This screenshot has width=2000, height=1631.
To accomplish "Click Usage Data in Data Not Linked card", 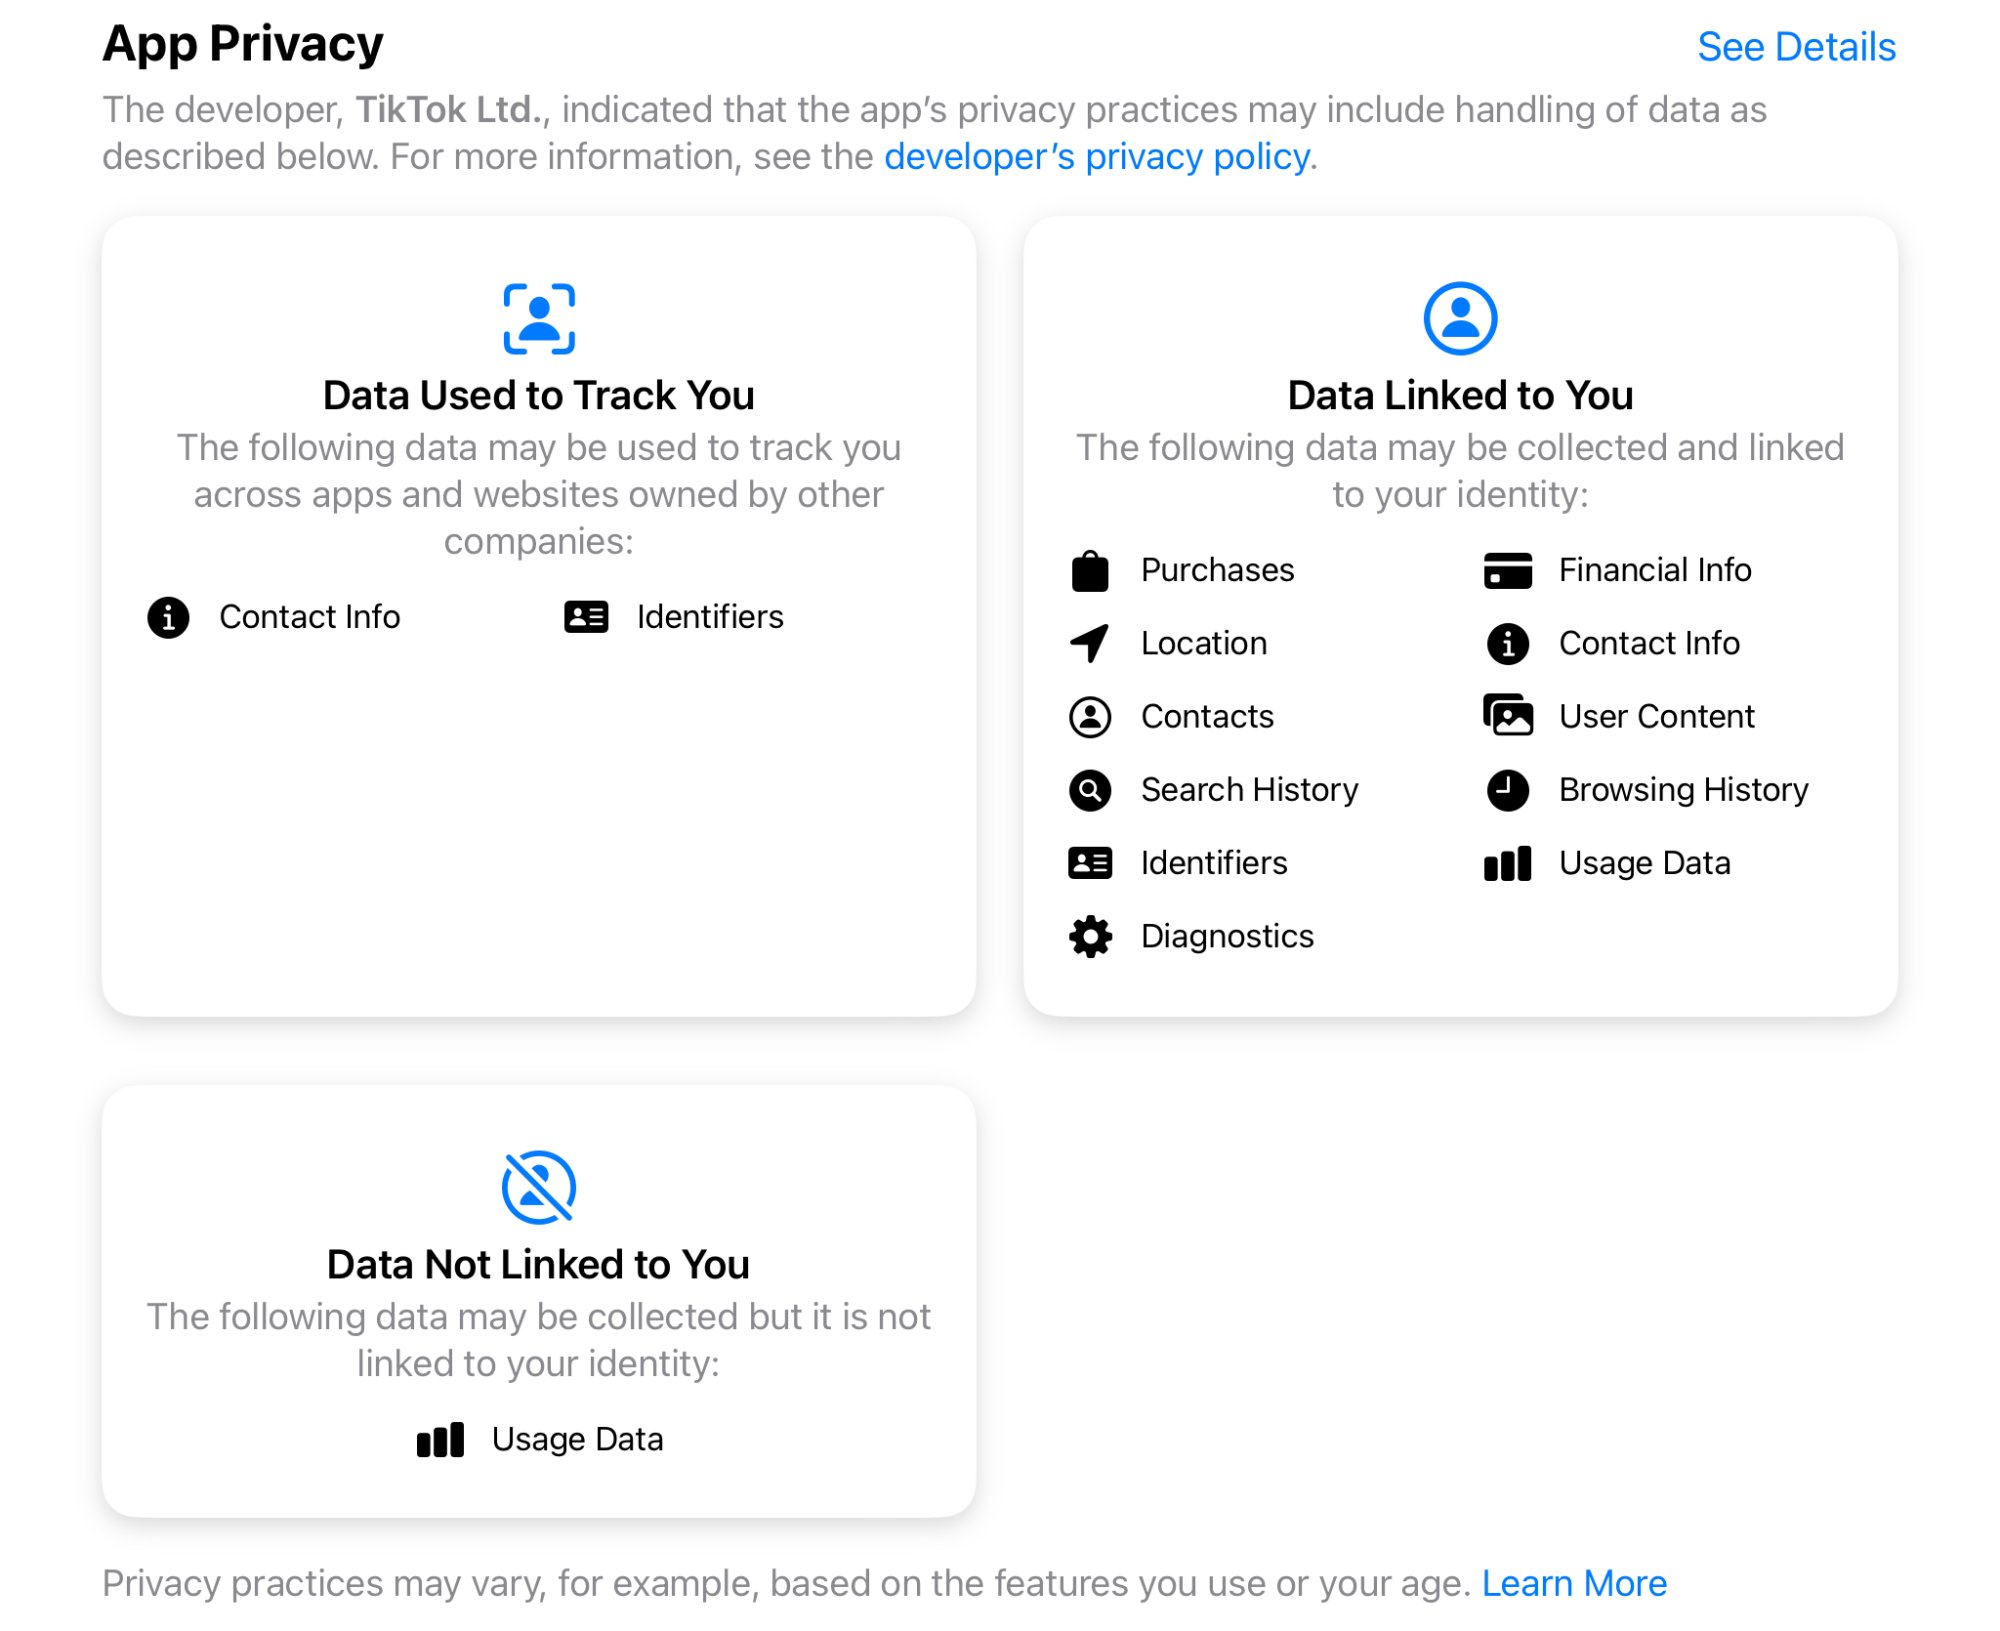I will 576,1440.
